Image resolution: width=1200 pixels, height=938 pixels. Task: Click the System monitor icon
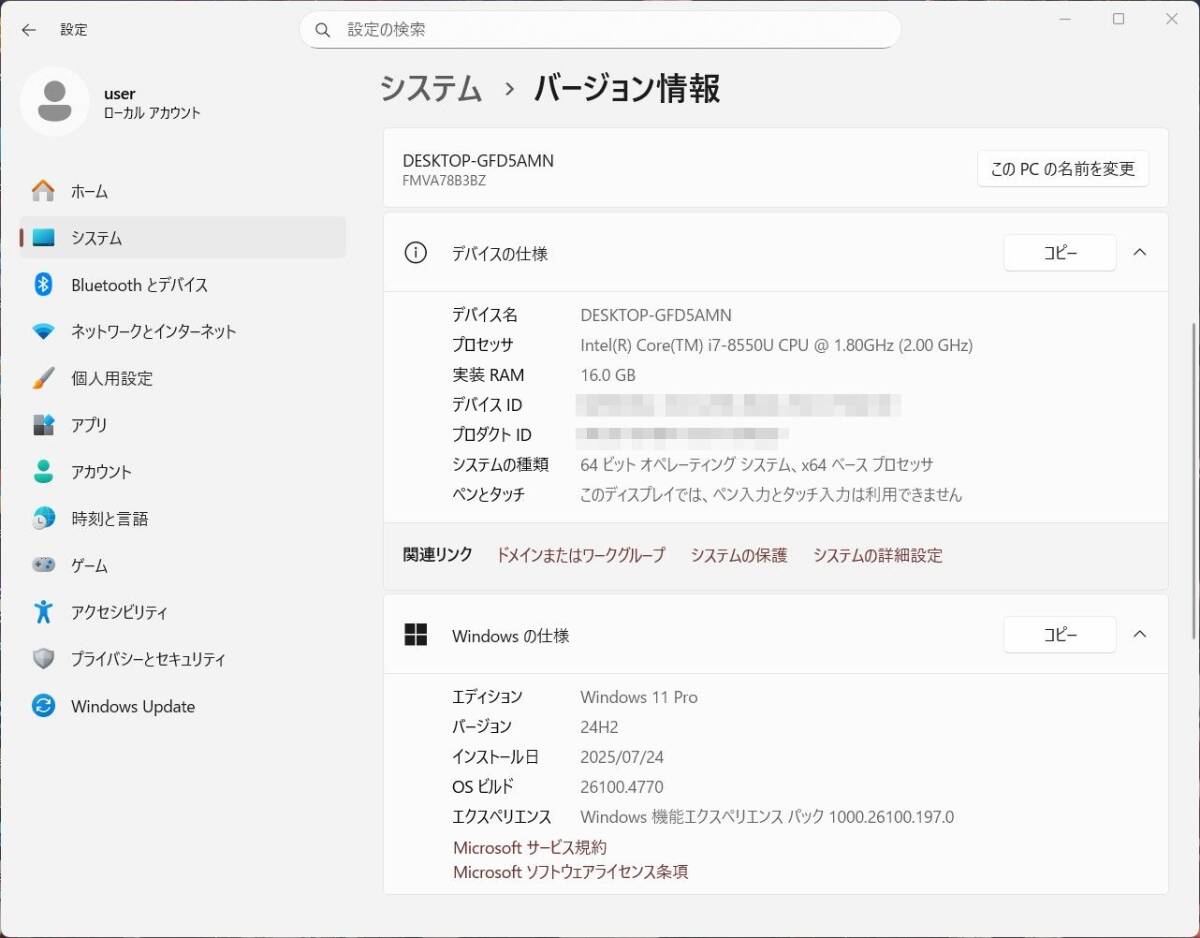click(x=43, y=238)
